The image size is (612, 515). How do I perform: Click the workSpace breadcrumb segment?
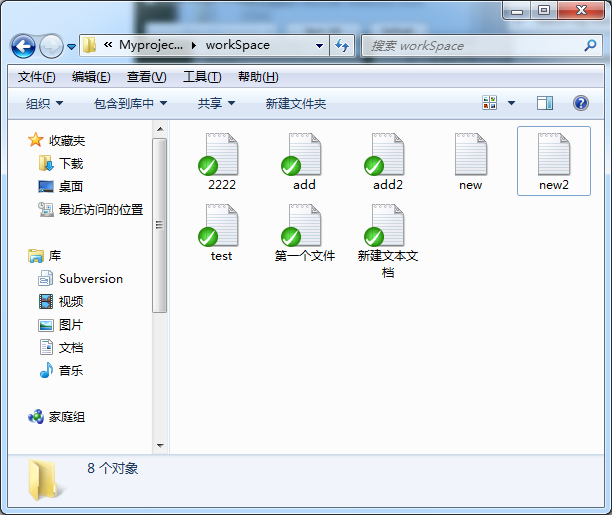click(x=237, y=45)
